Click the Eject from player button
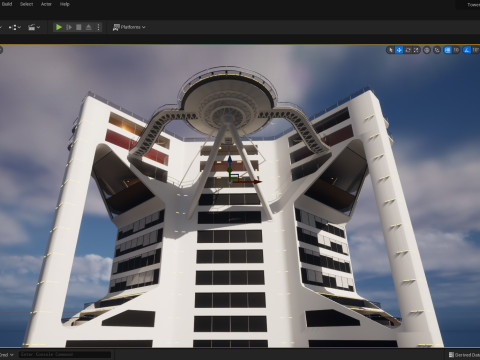This screenshot has width=480, height=360. pyautogui.click(x=88, y=27)
